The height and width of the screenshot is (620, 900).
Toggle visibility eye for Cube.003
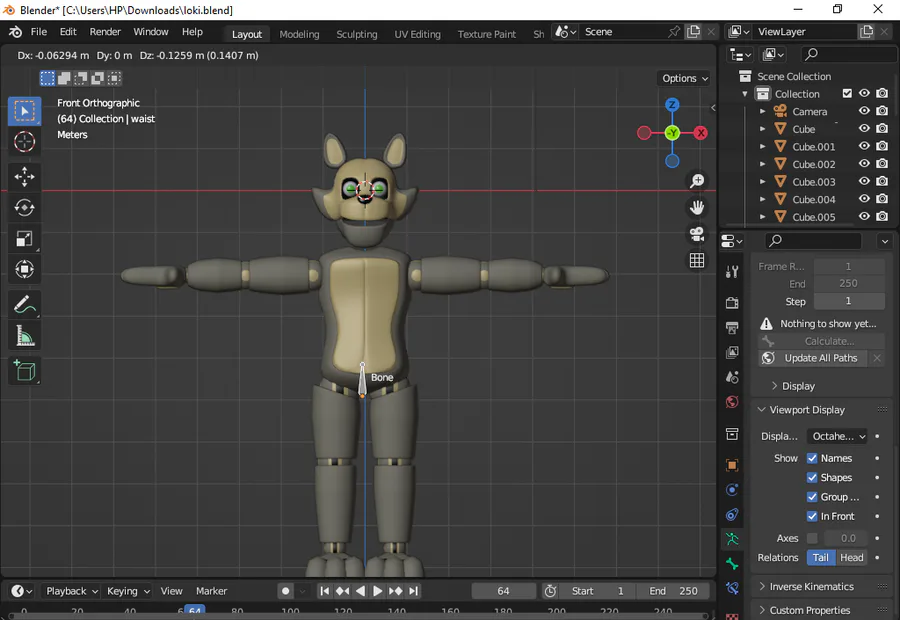coord(864,181)
